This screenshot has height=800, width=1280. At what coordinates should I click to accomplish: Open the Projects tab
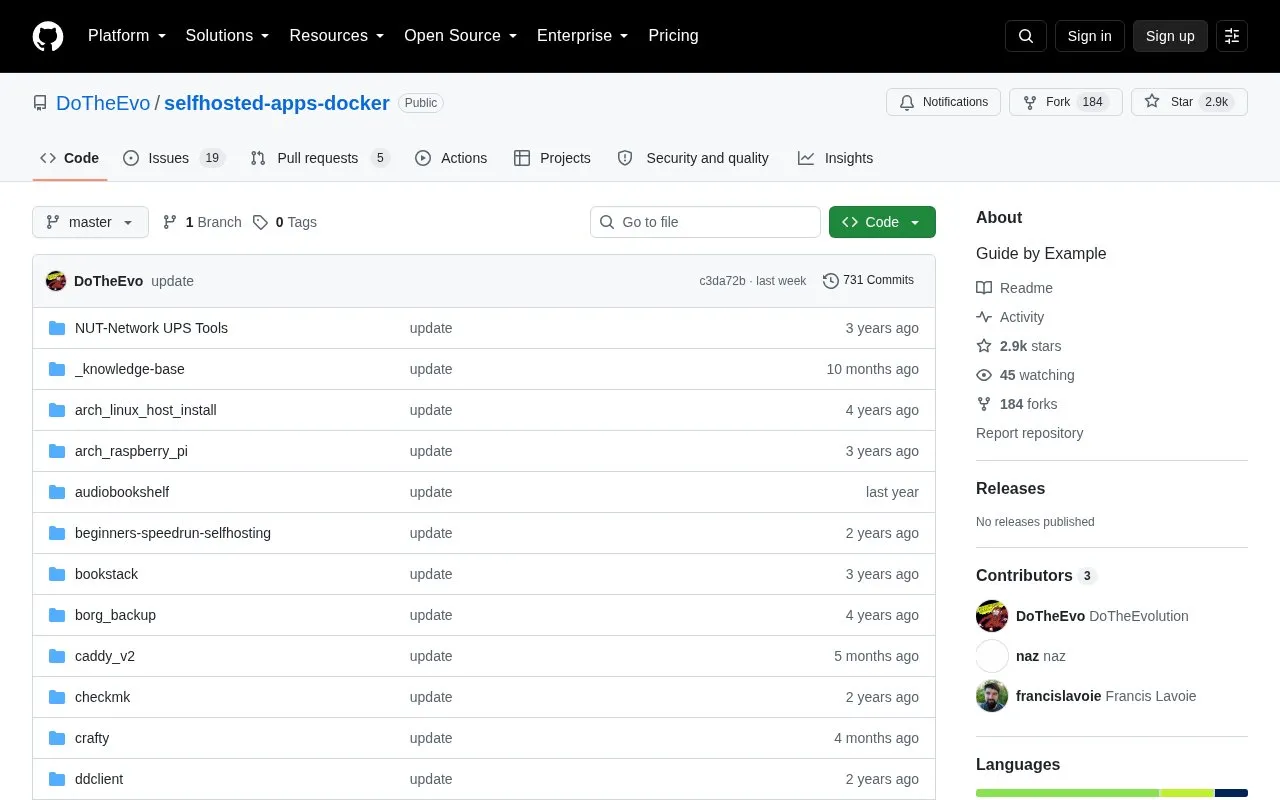point(552,158)
